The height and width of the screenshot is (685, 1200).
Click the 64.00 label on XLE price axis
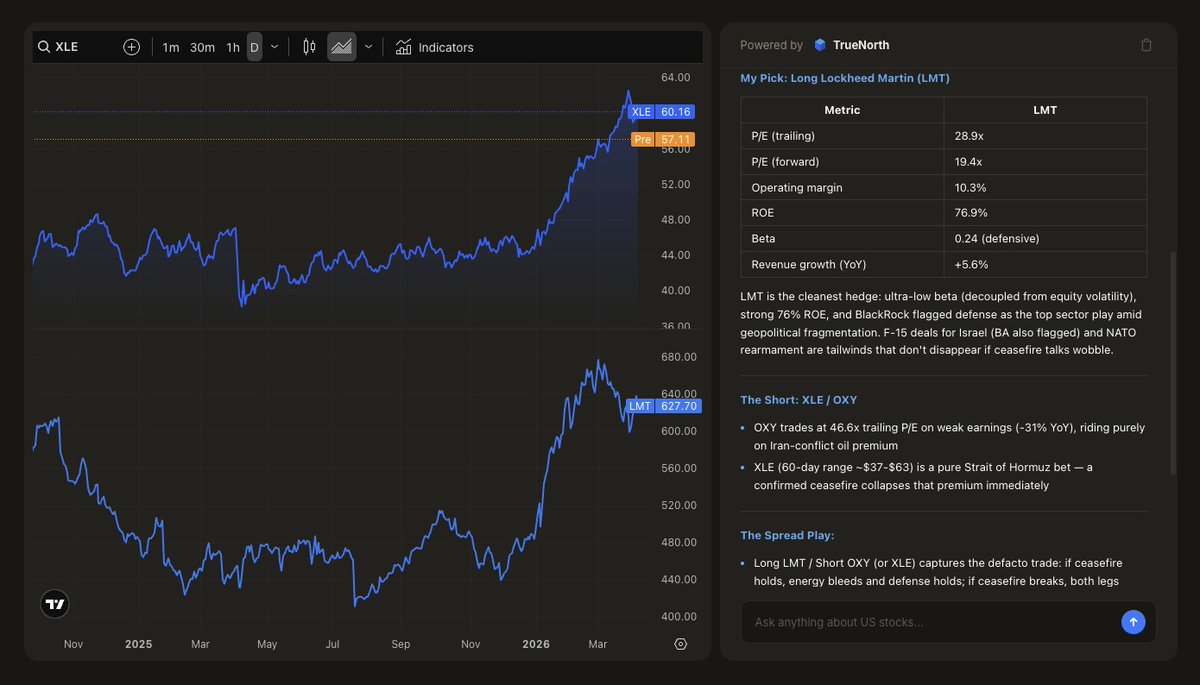[x=676, y=77]
